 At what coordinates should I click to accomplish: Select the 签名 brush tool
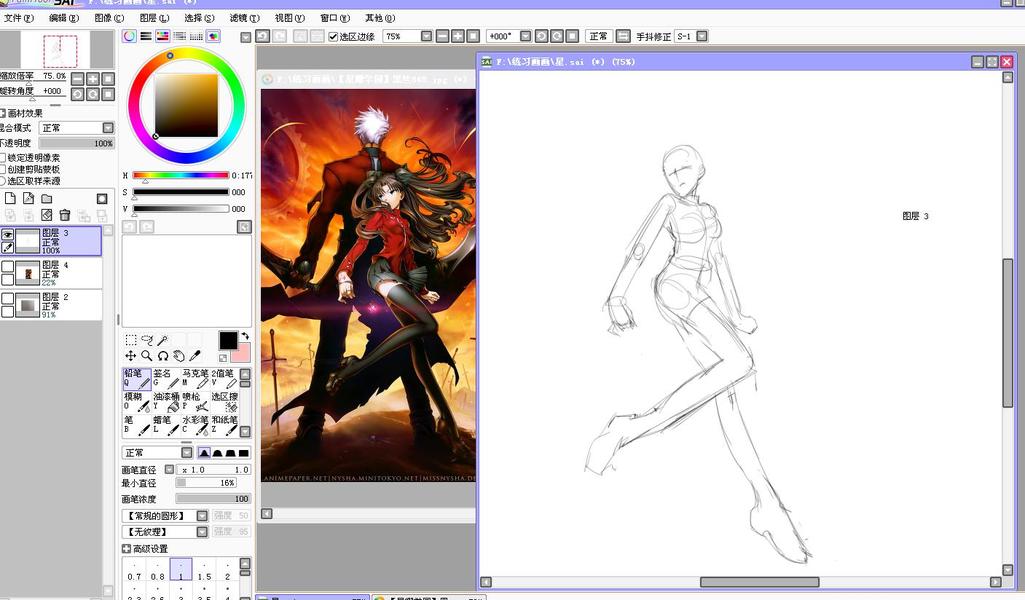pyautogui.click(x=166, y=378)
